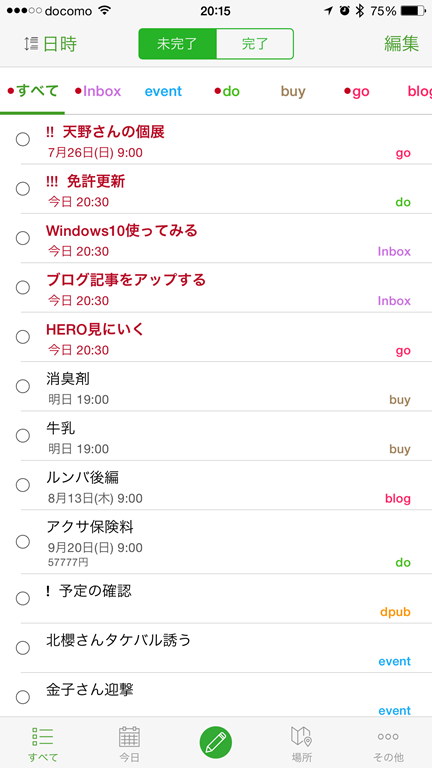The width and height of the screenshot is (432, 768).
Task: Tap the green pencil compose icon
Action: [216, 743]
